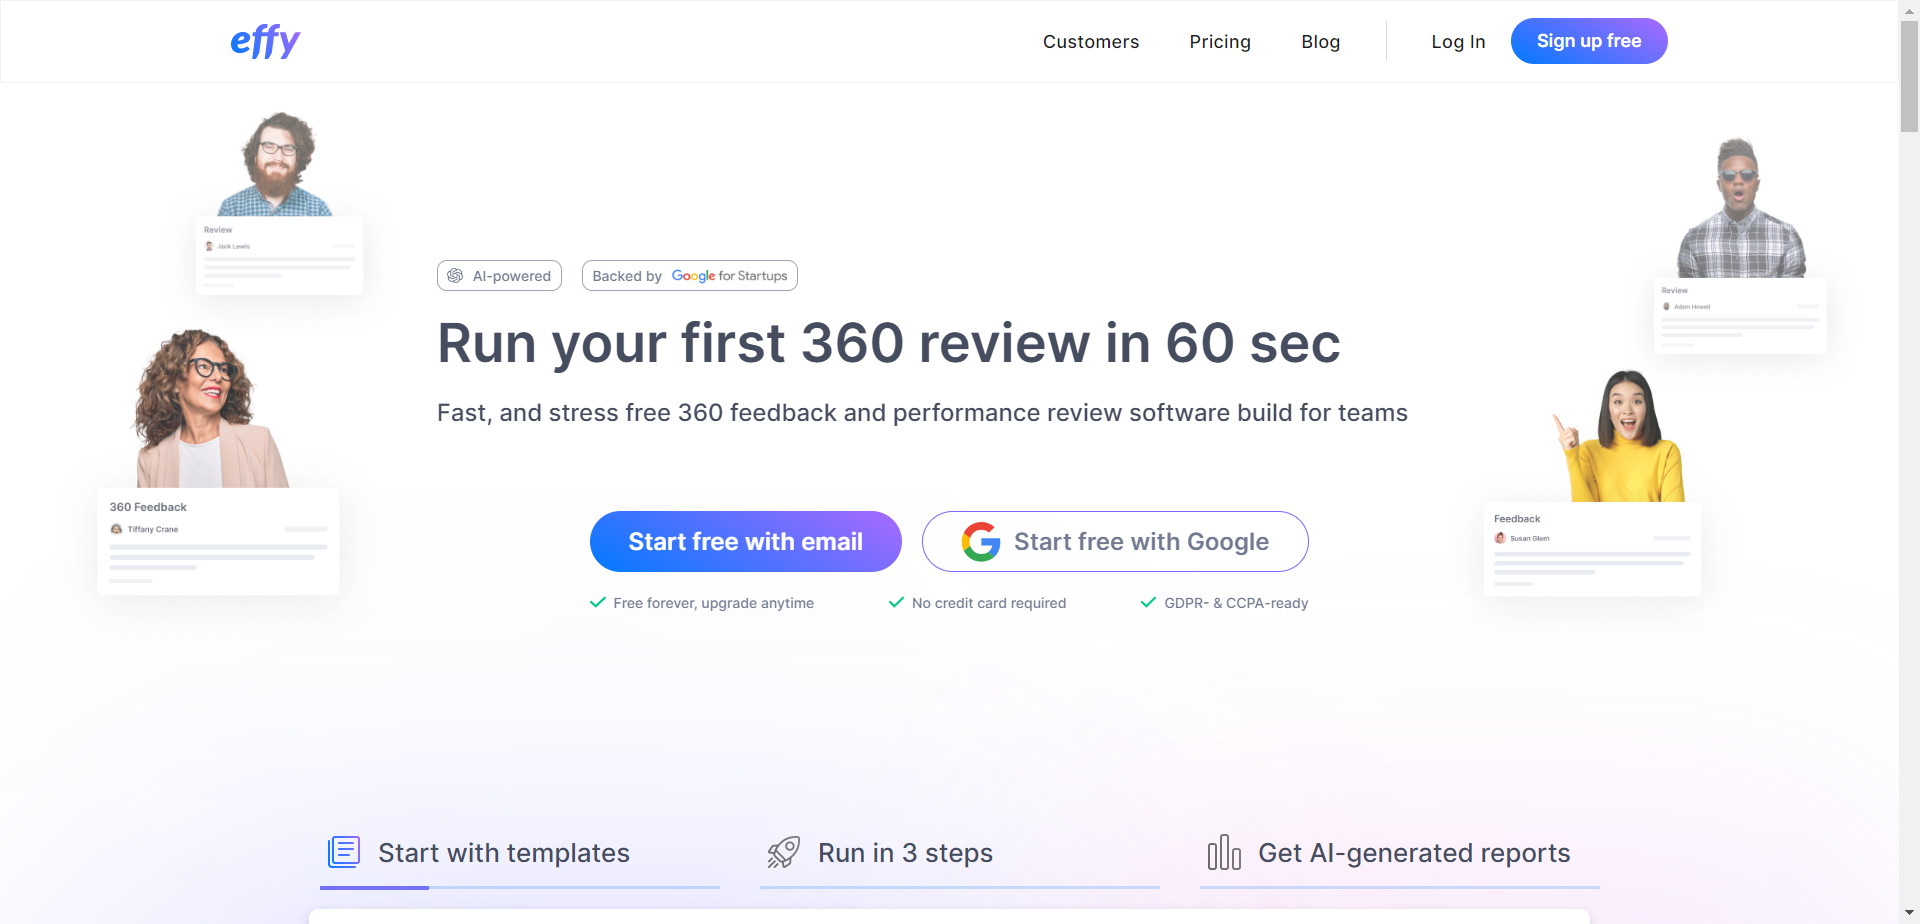The width and height of the screenshot is (1920, 924).
Task: Click the OpenAI icon in the AI-powered badge
Action: pyautogui.click(x=456, y=275)
